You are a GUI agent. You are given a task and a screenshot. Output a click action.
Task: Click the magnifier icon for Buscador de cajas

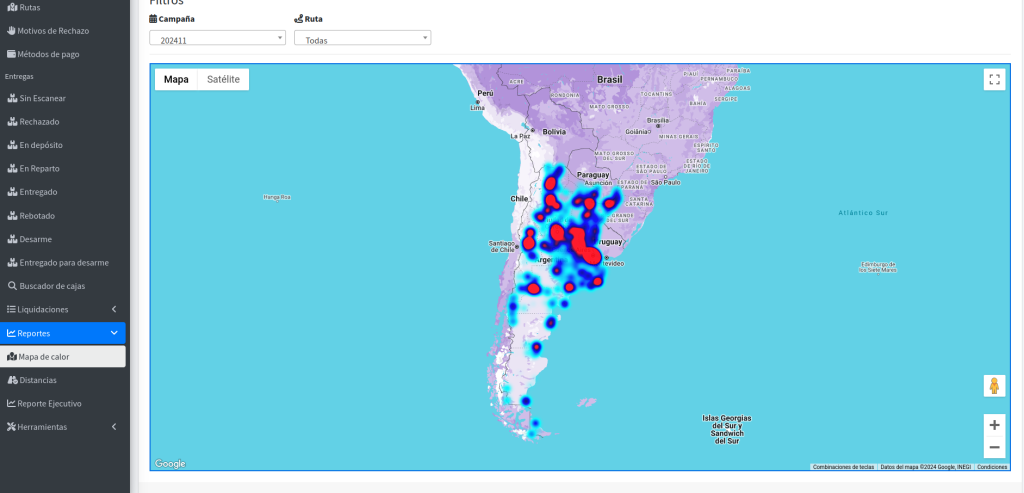click(12, 286)
